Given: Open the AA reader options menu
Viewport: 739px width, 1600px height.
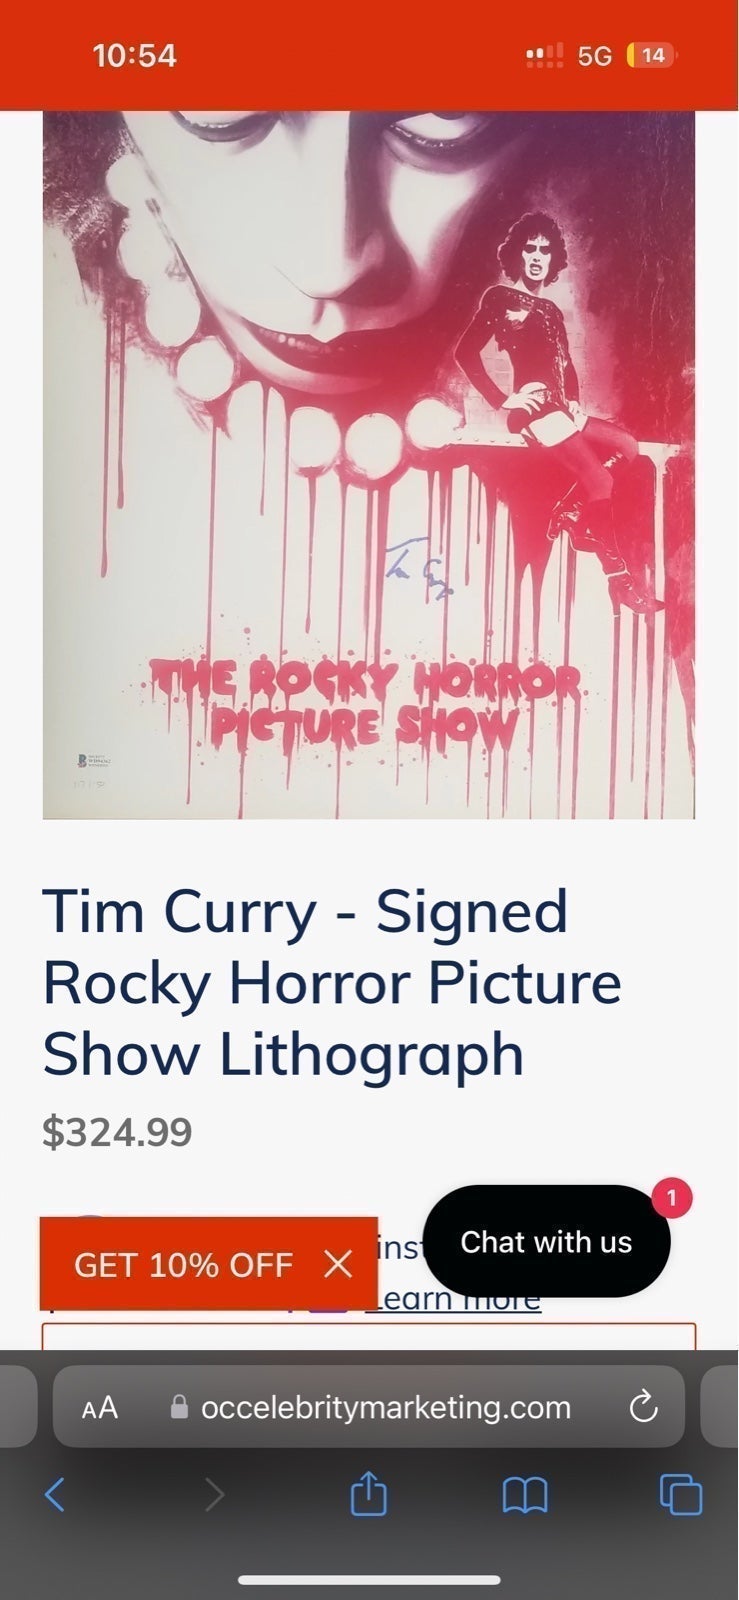Looking at the screenshot, I should click(x=100, y=1408).
